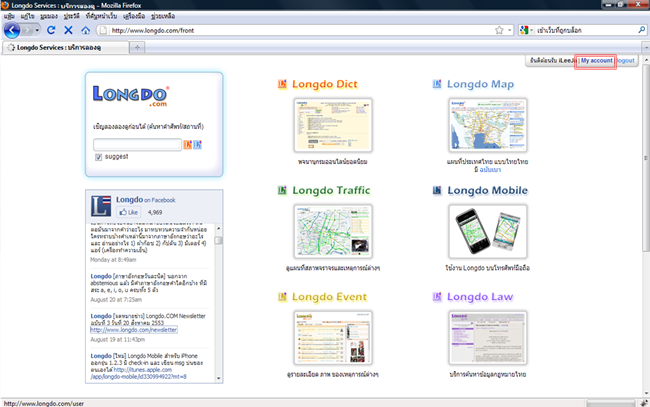650x407 pixels.
Task: Open the itunes.apple.com app link
Action: (143, 370)
